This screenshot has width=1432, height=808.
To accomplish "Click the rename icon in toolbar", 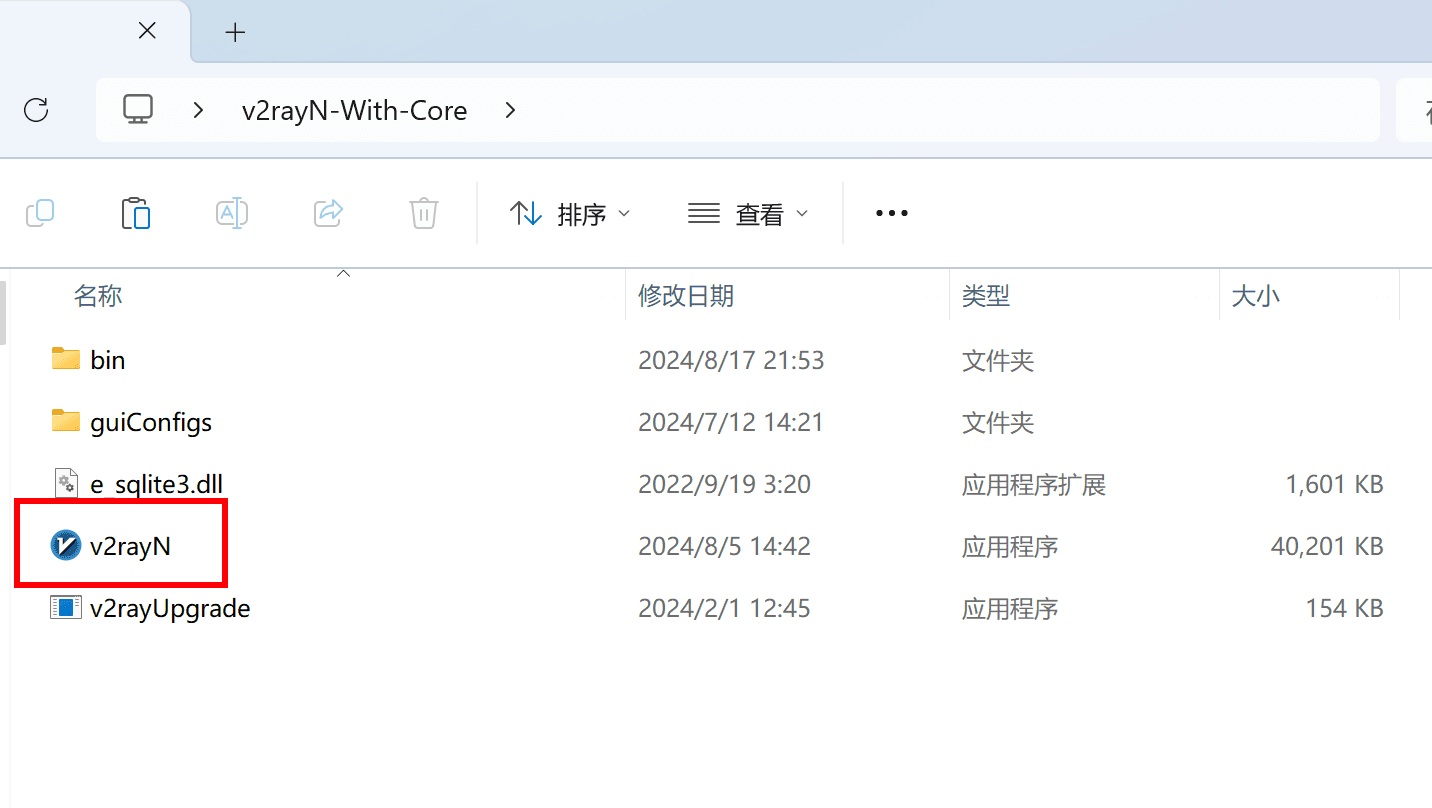I will (232, 213).
